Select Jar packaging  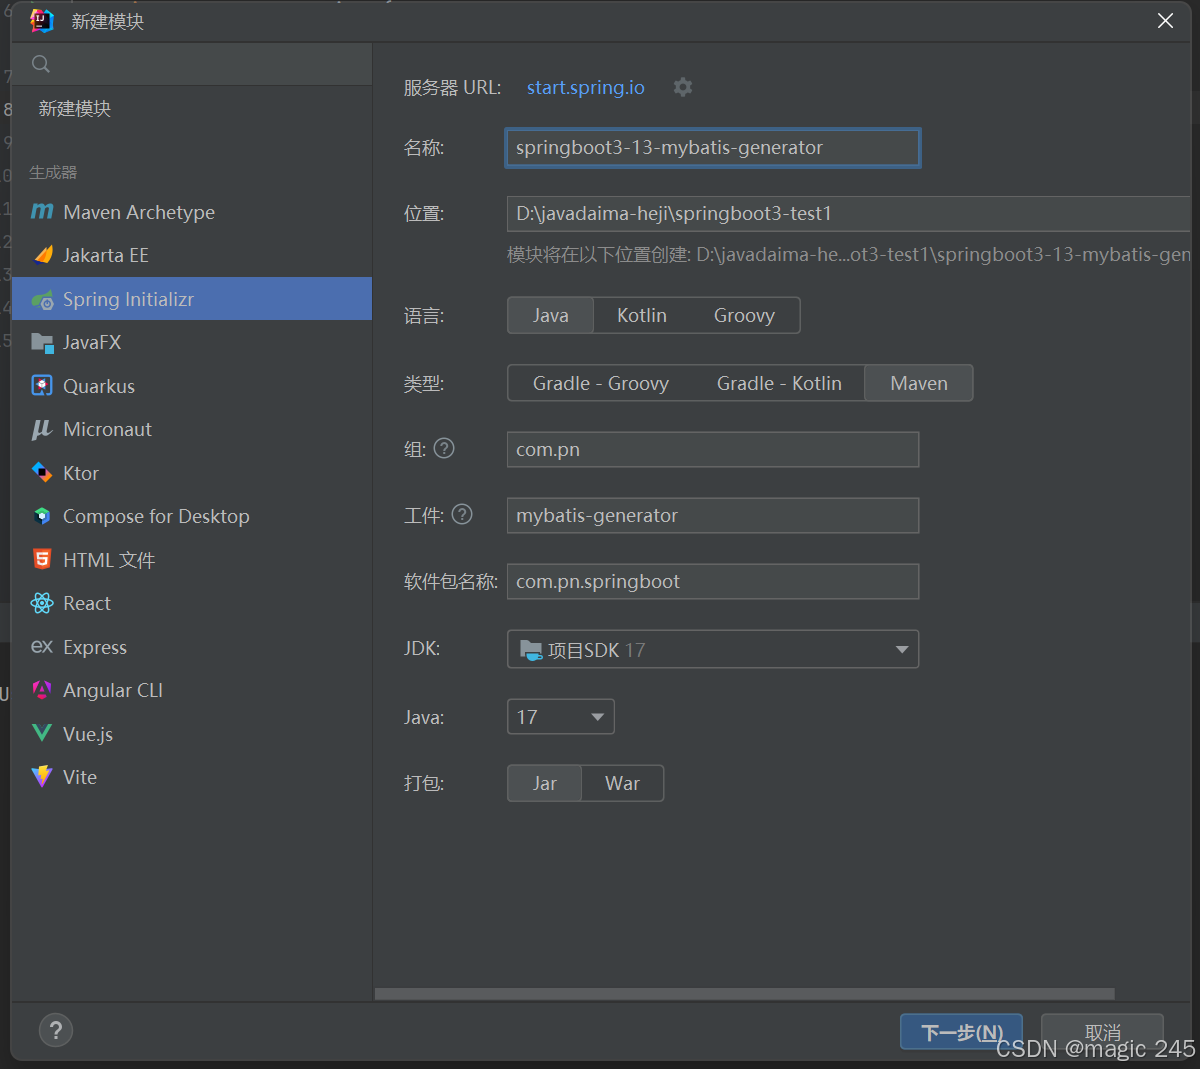click(x=545, y=783)
